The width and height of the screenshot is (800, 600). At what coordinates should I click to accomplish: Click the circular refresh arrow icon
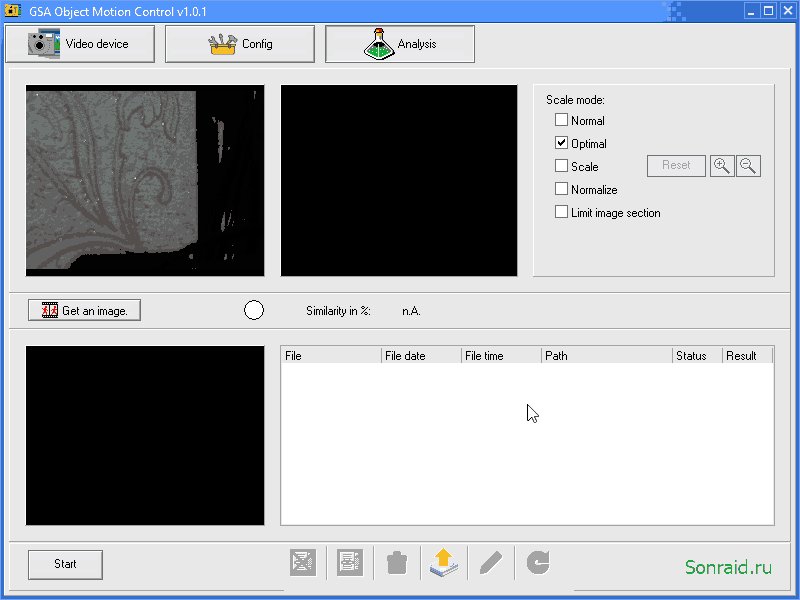point(538,563)
